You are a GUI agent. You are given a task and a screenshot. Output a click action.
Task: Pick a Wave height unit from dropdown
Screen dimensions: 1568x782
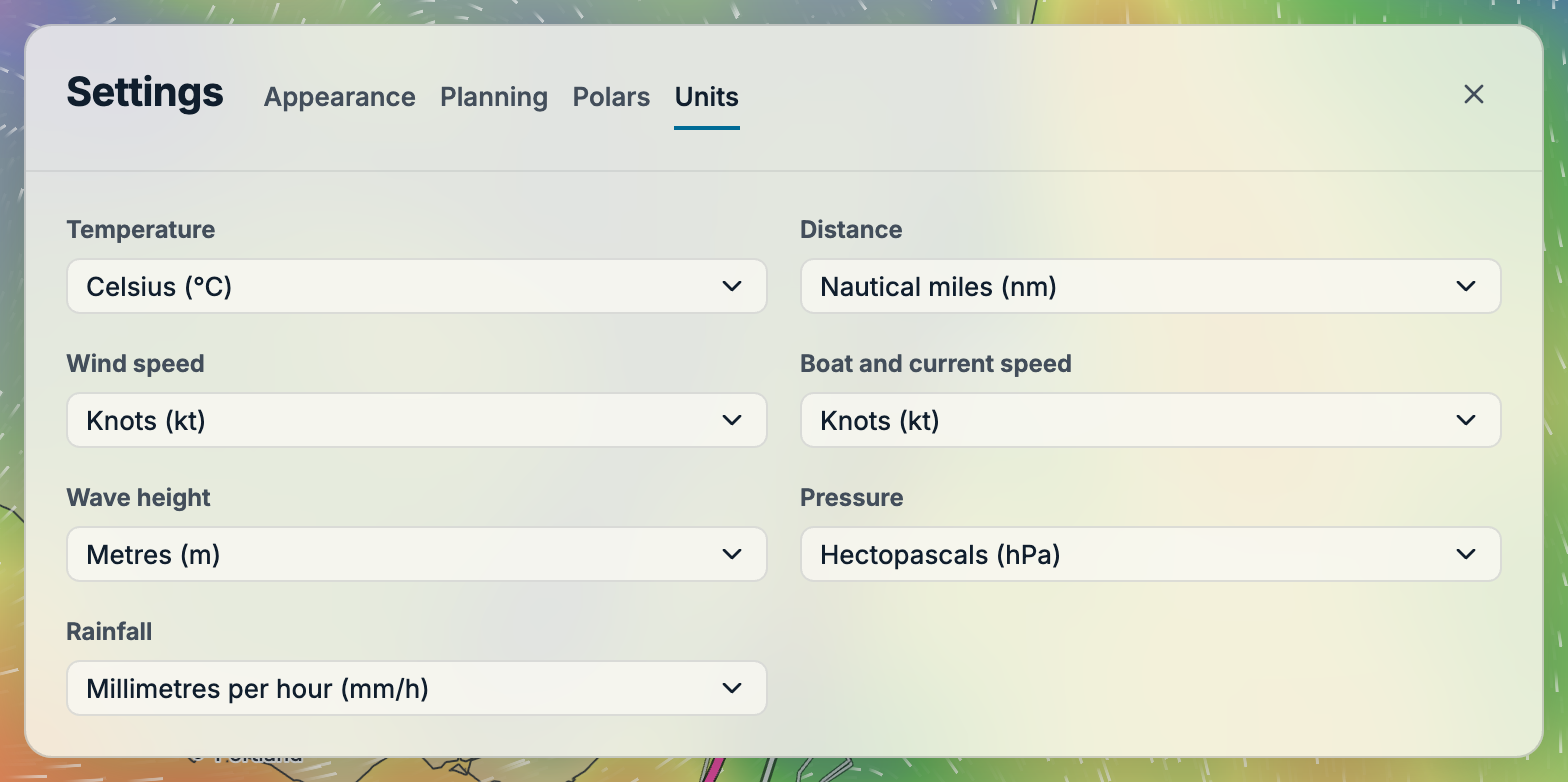(x=417, y=554)
